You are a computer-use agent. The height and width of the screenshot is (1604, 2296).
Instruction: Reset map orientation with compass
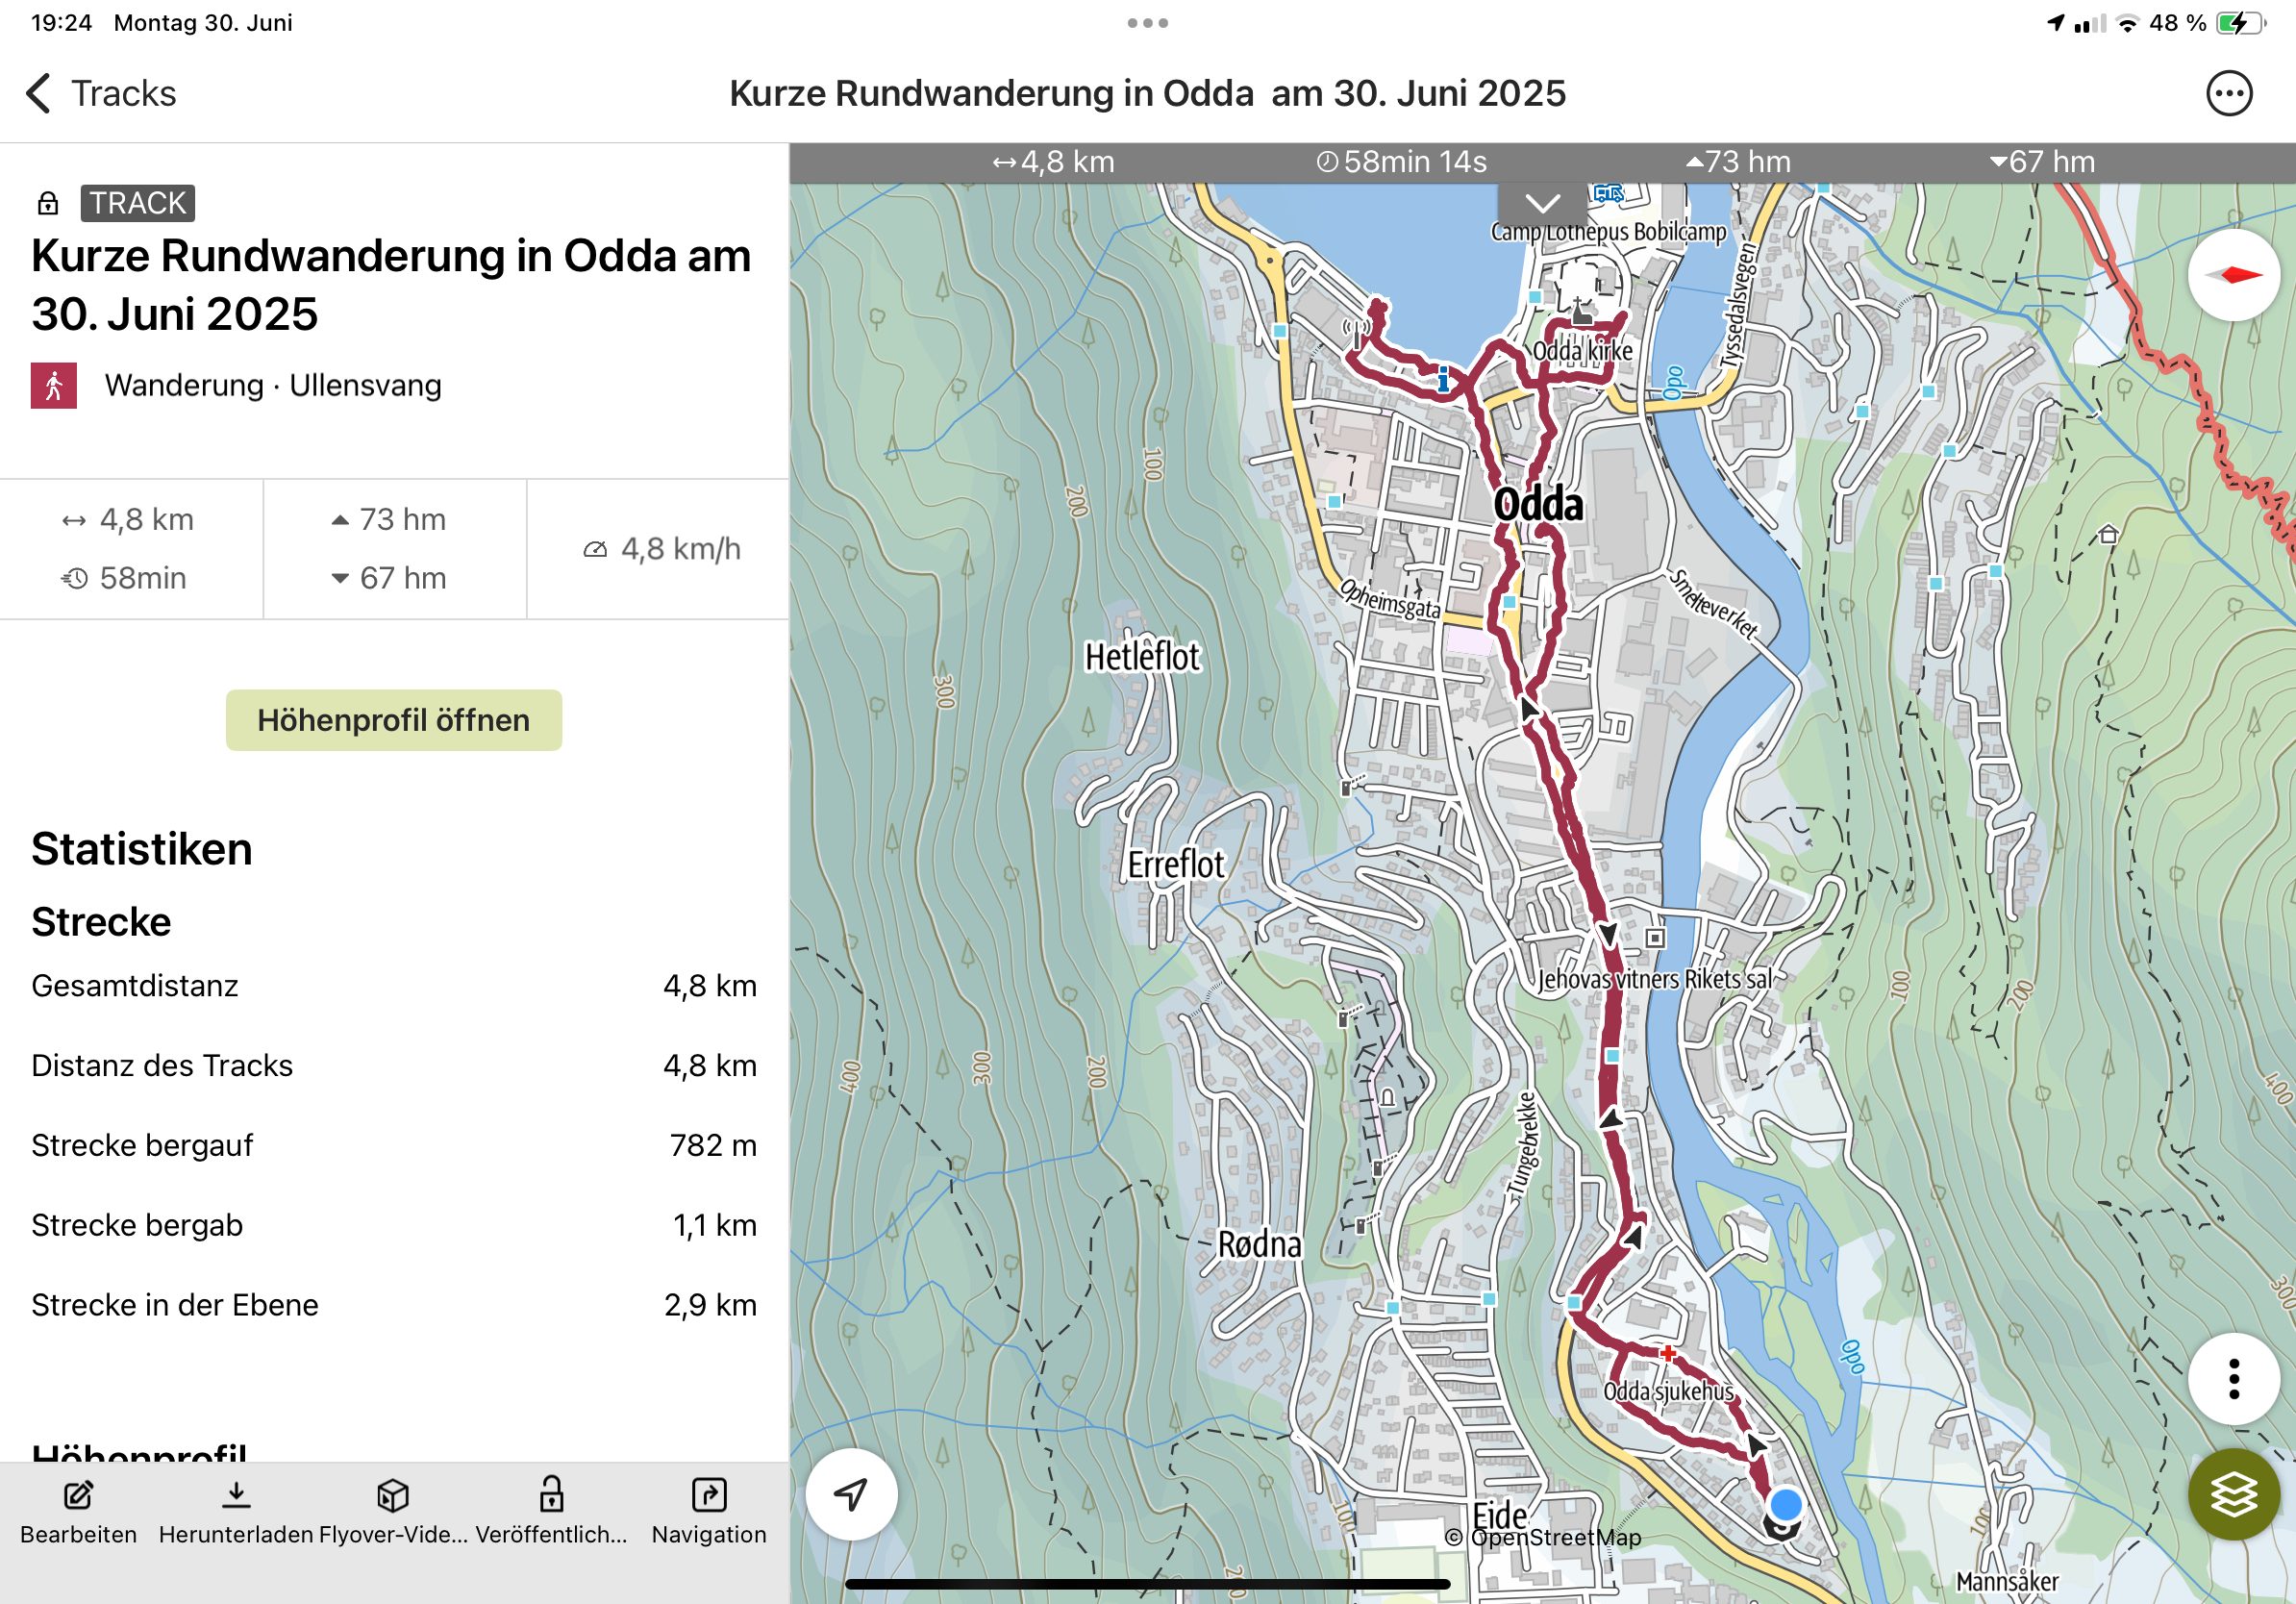click(2233, 275)
